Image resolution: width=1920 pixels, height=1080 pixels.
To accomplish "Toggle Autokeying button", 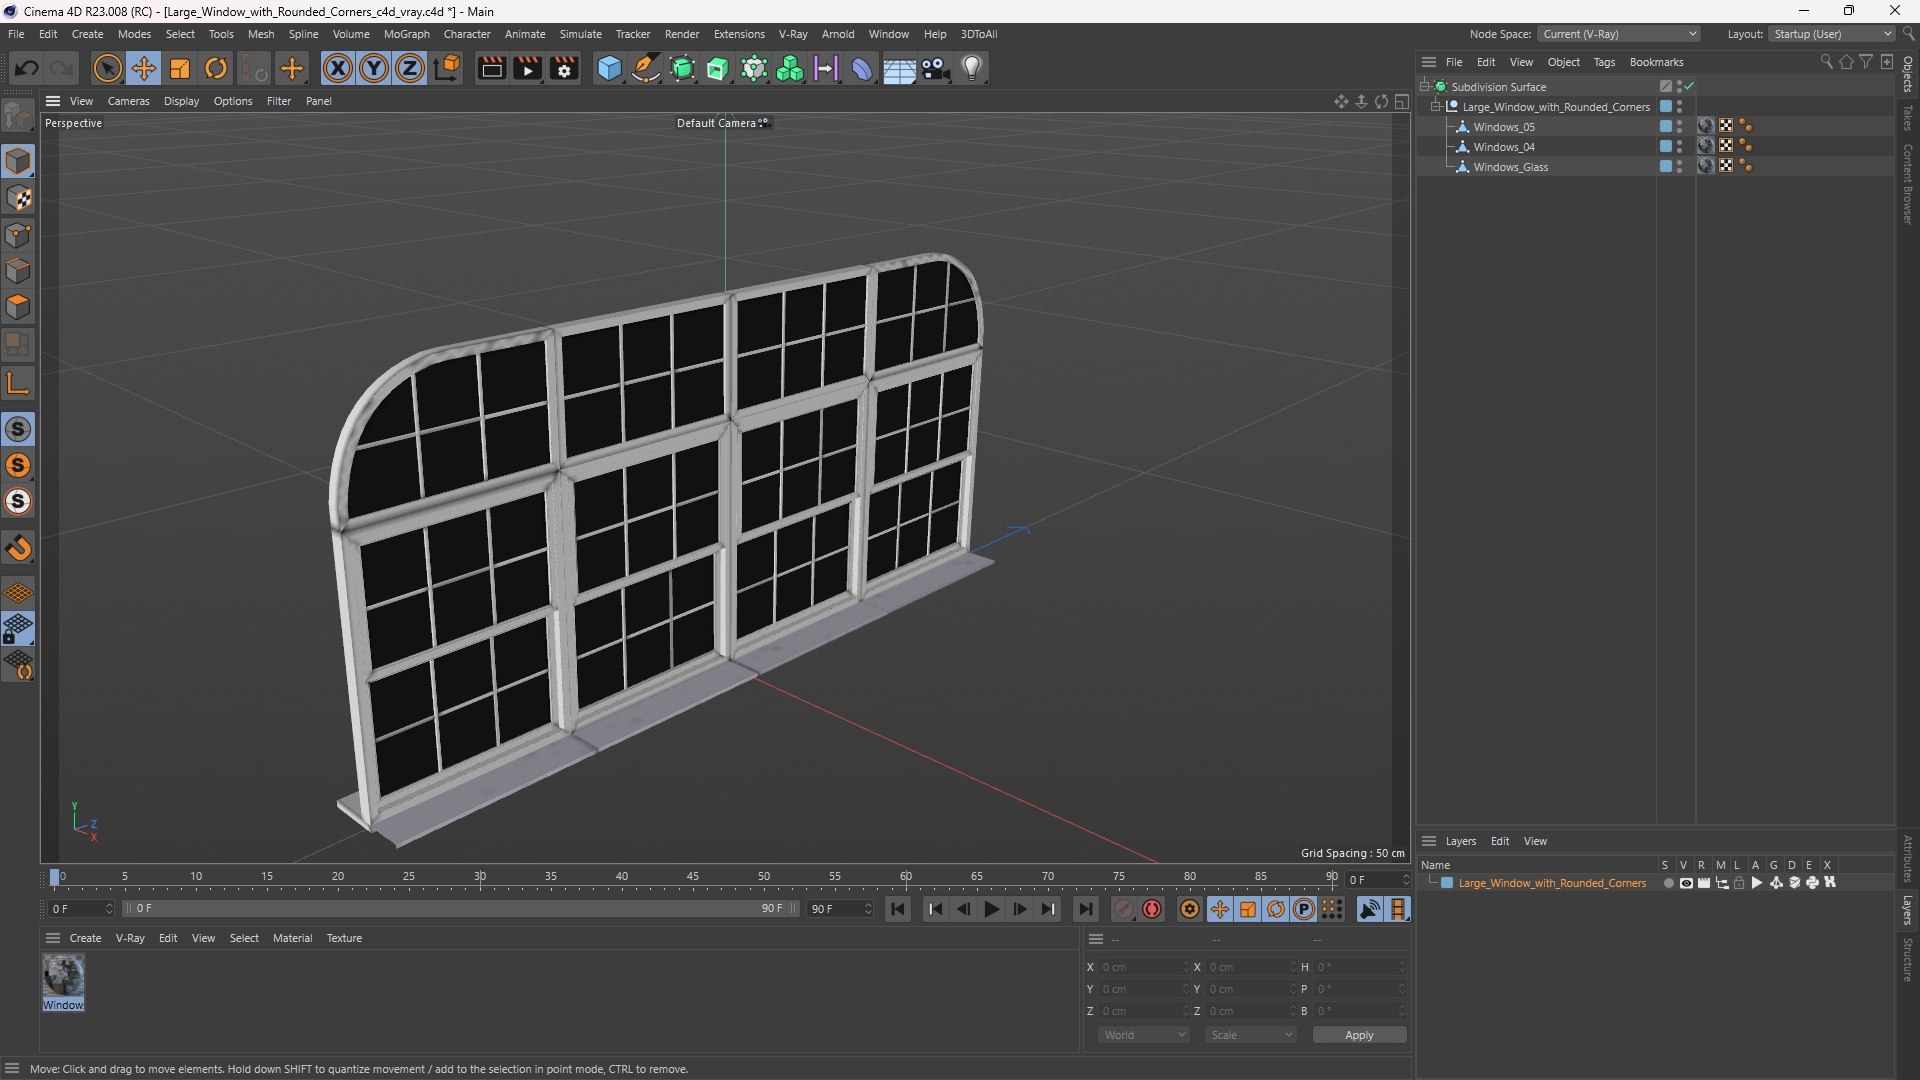I will pos(1152,909).
